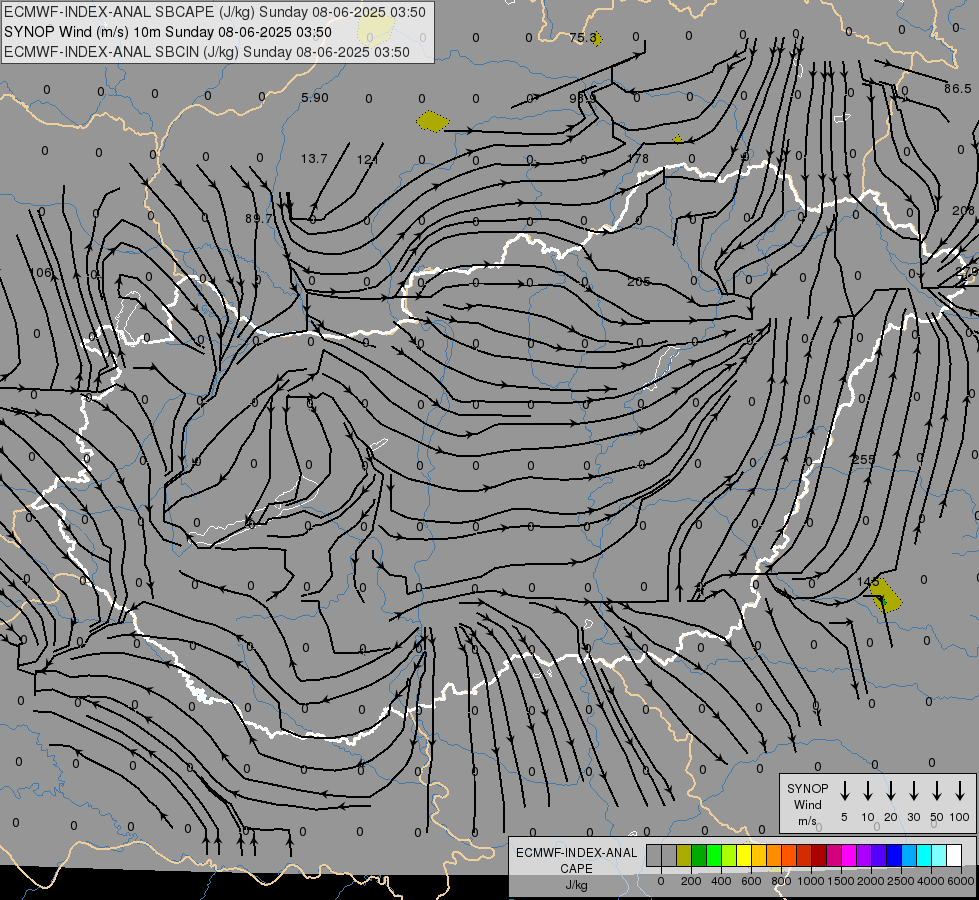Pick the olive swatch in the CAPE legend
The width and height of the screenshot is (979, 900).
click(x=684, y=855)
